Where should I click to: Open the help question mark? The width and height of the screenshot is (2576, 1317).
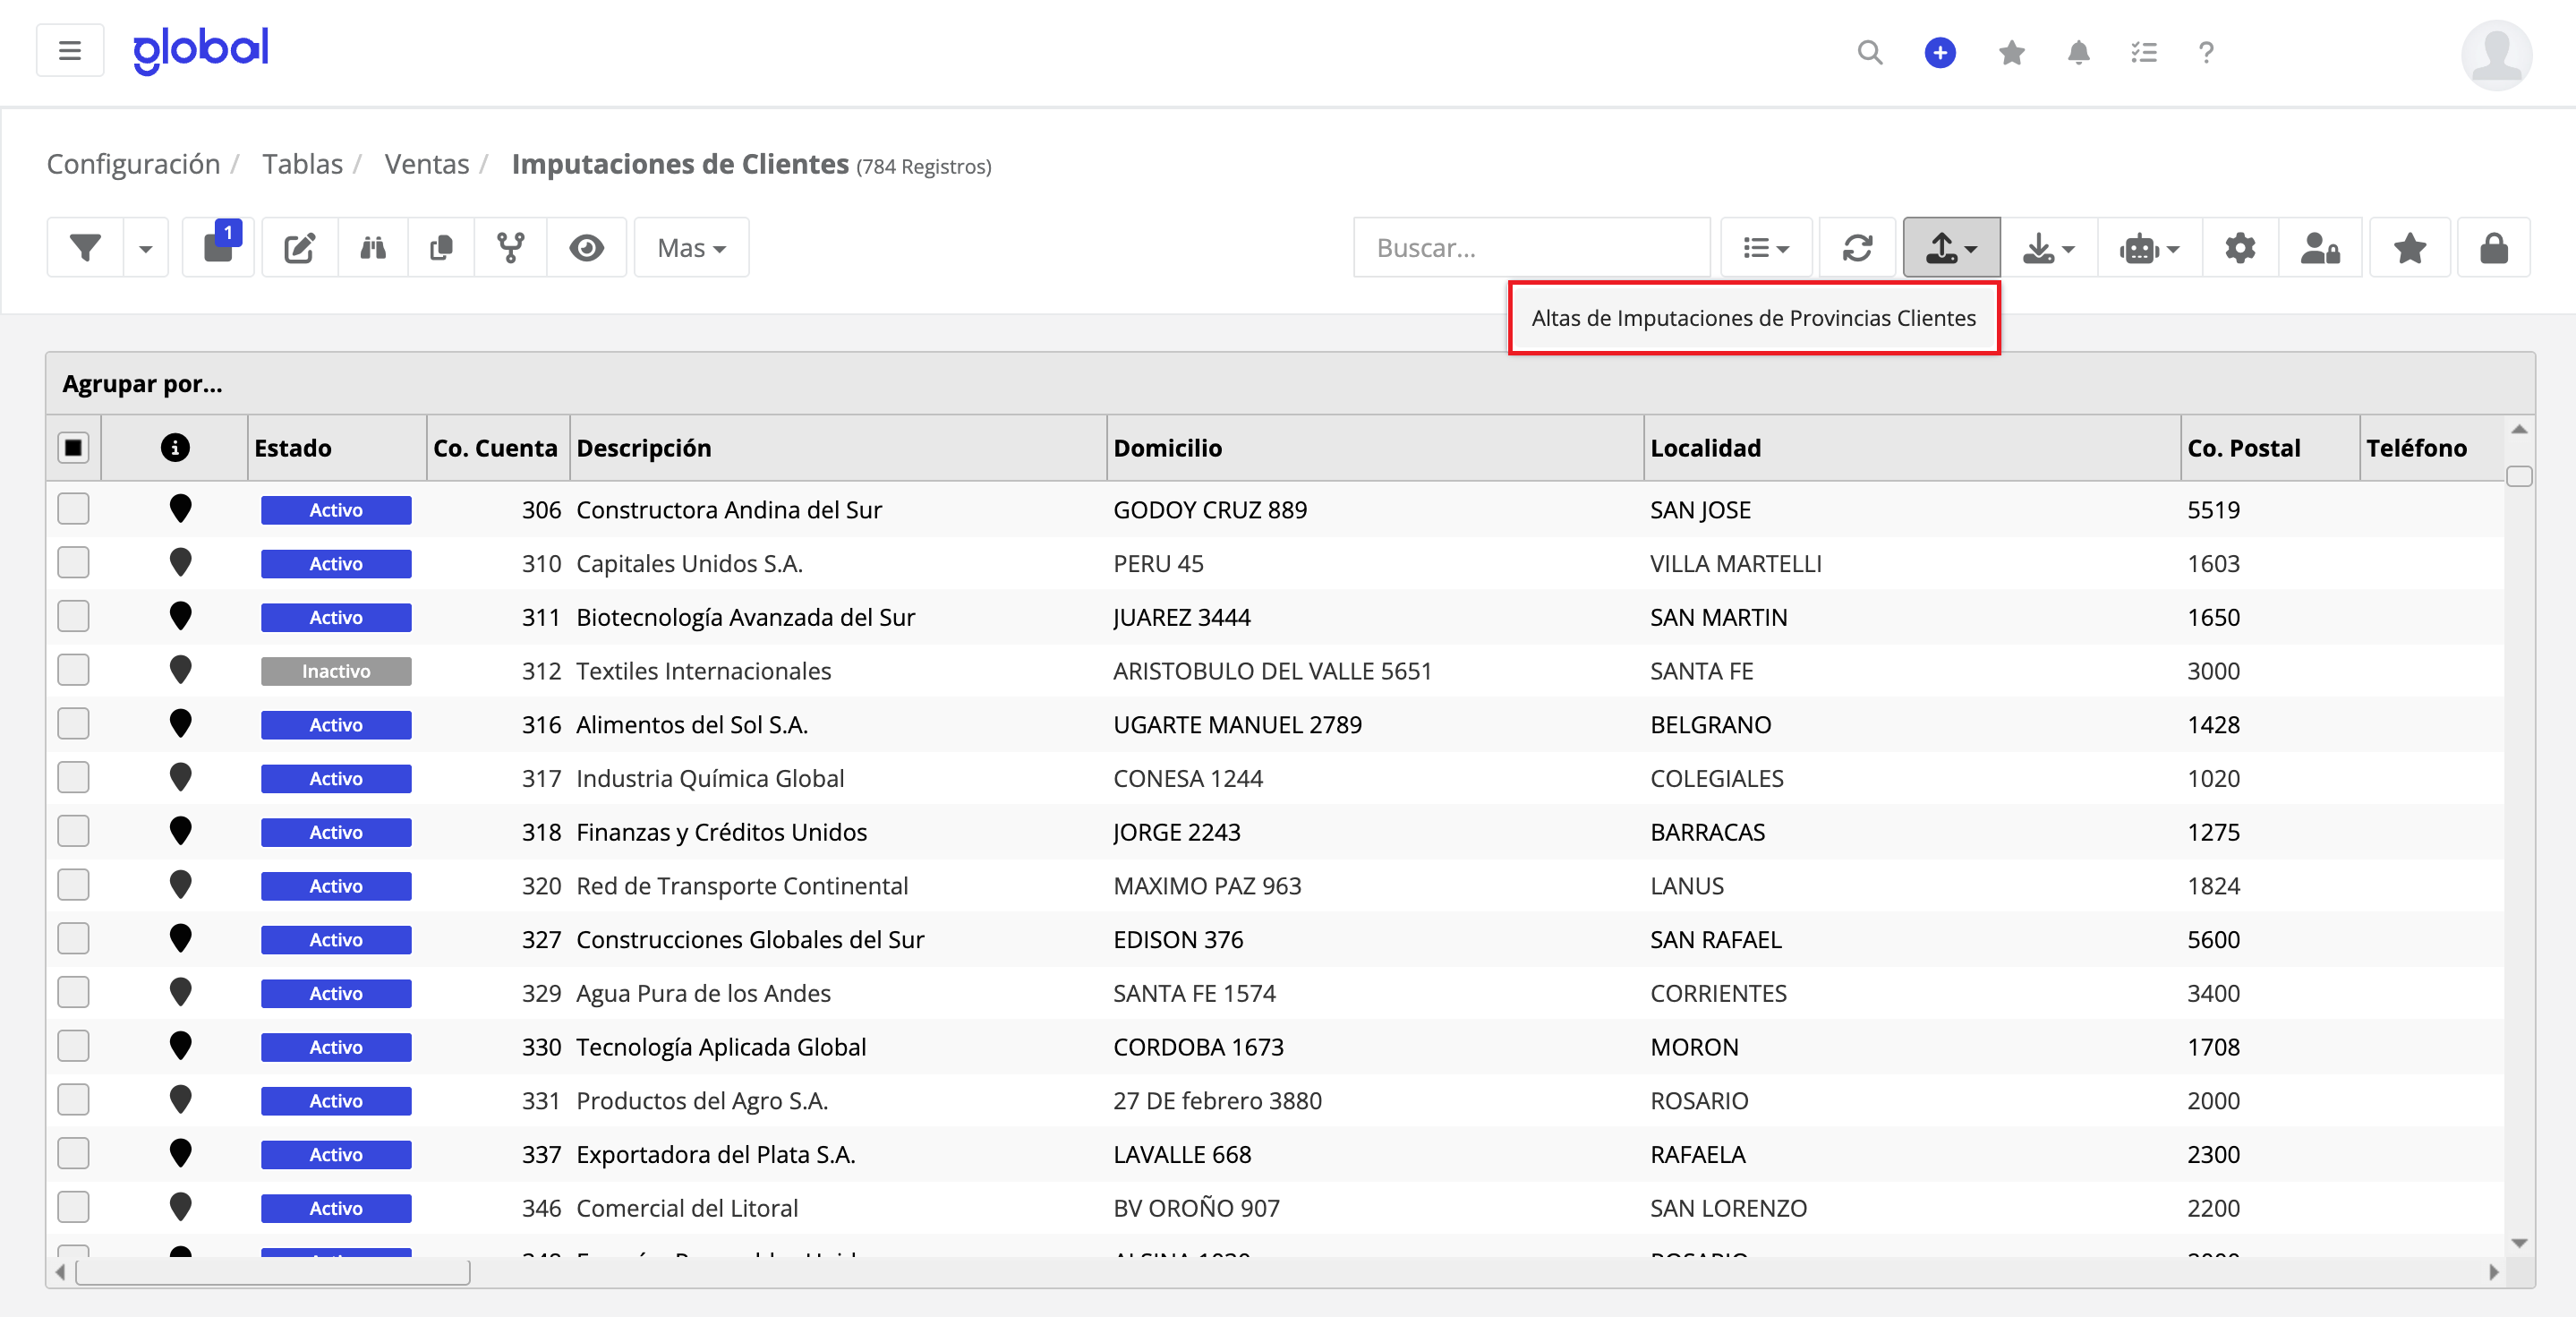[2206, 52]
